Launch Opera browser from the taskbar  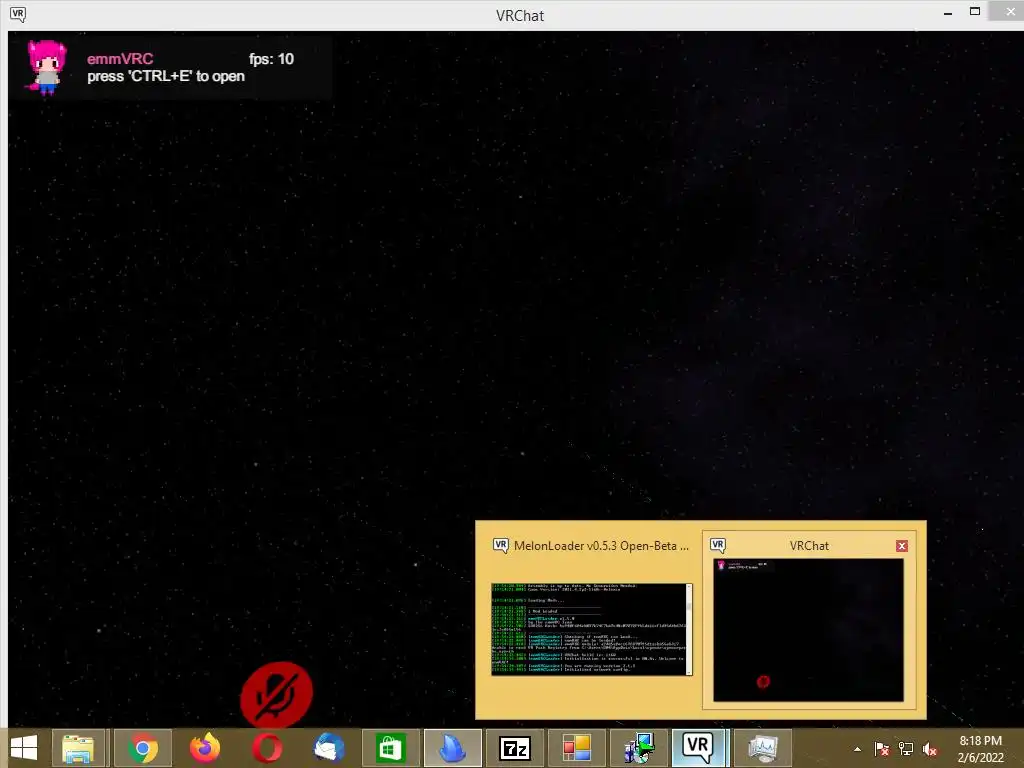(267, 748)
